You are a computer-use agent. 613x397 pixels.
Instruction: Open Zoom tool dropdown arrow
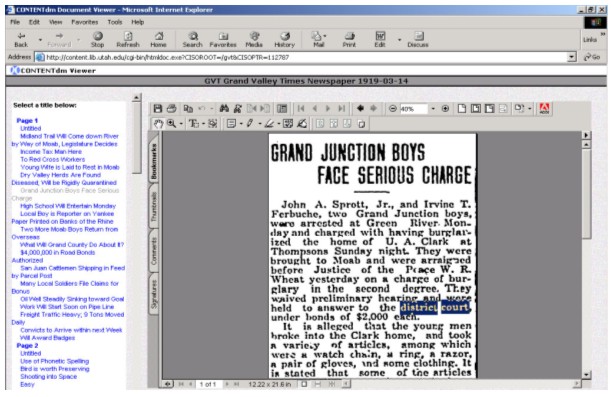point(181,124)
